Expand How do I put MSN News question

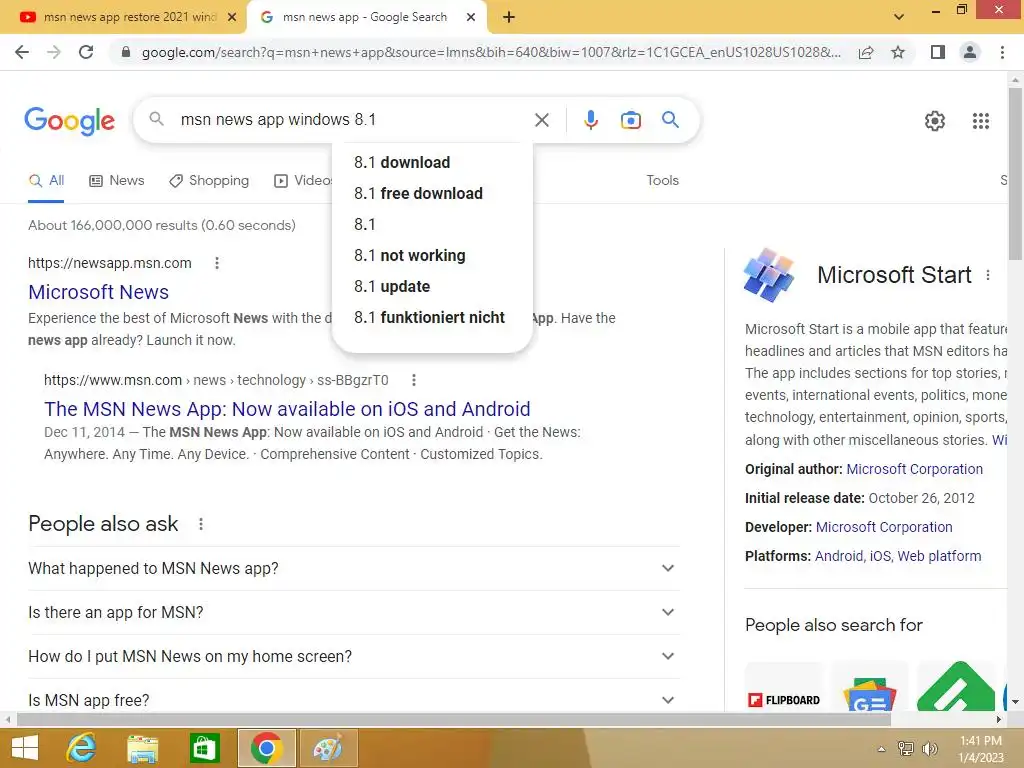click(x=354, y=656)
